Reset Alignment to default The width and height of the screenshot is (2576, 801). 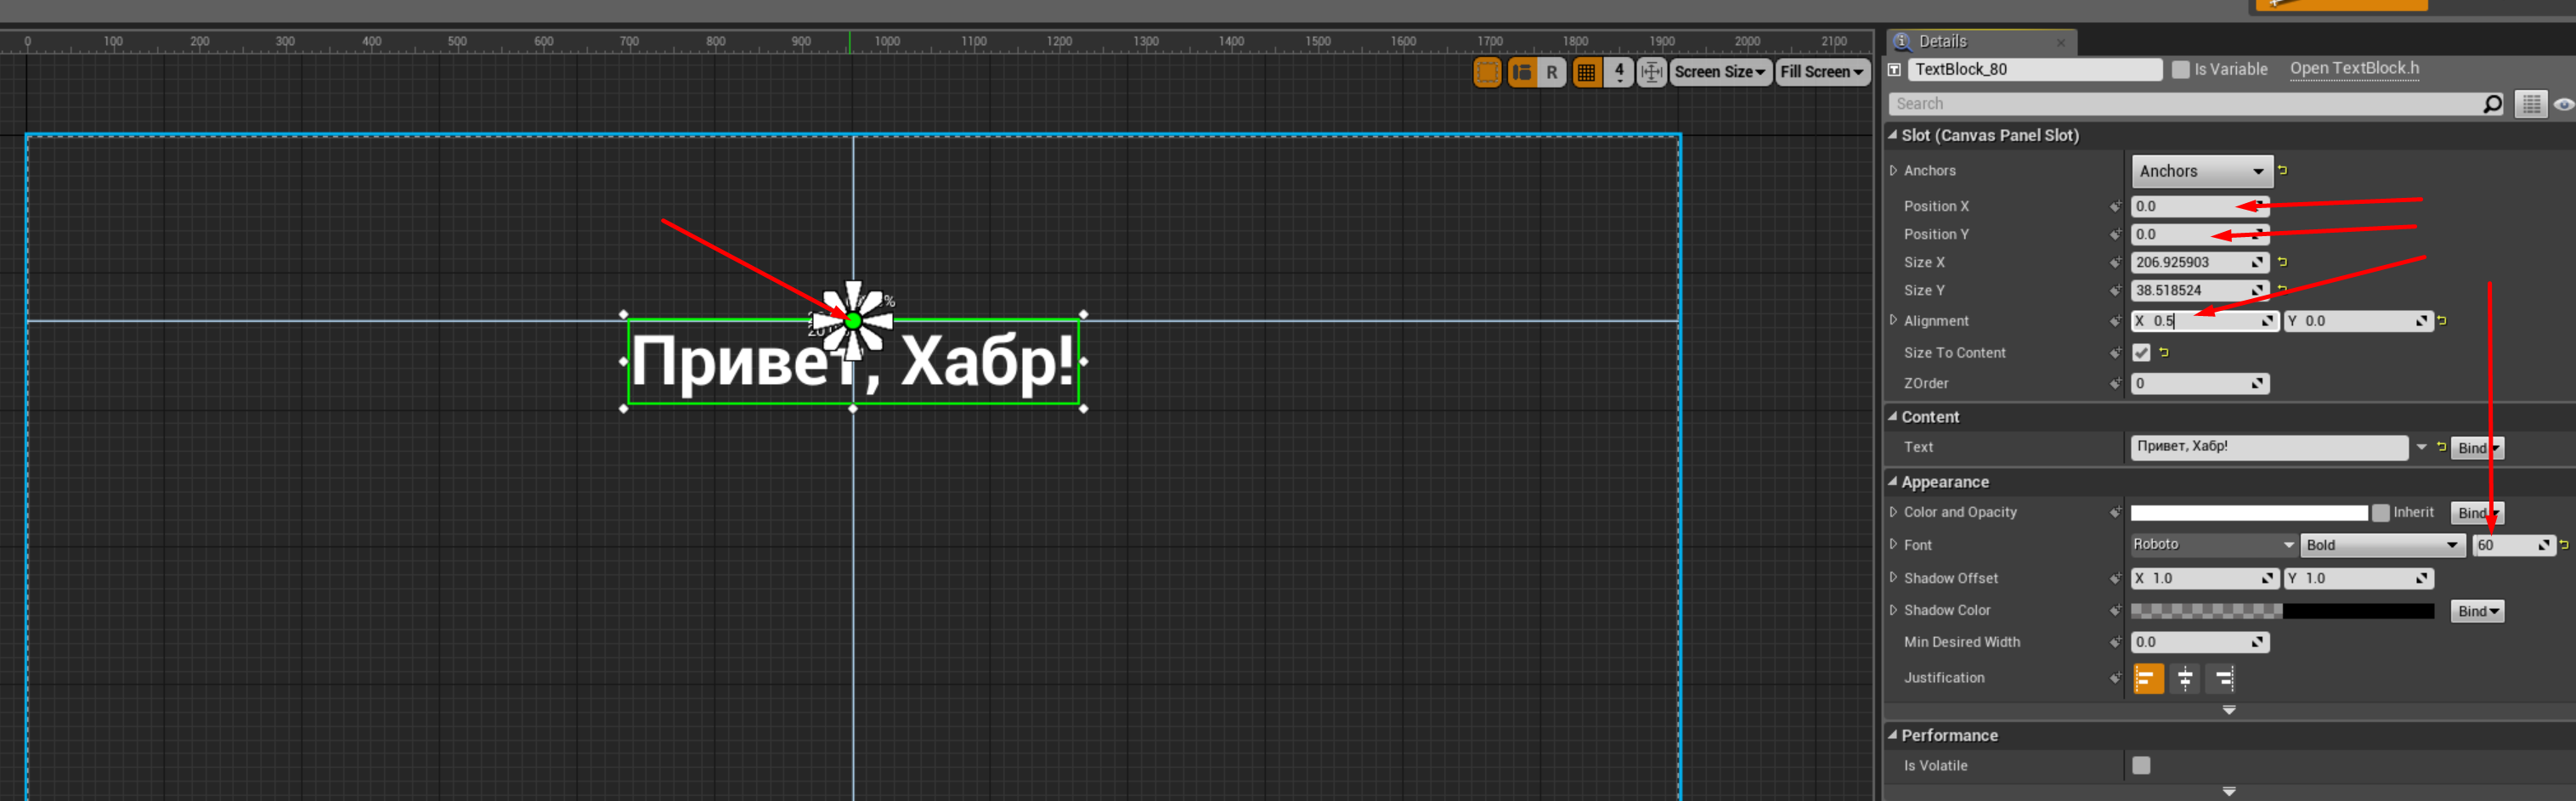[x=2442, y=320]
